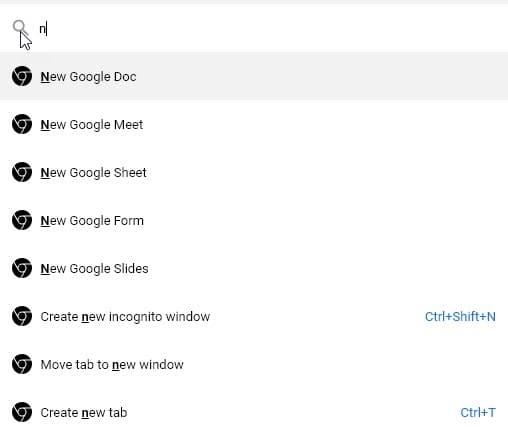Image resolution: width=508 pixels, height=429 pixels.
Task: Click the magnifying glass search icon
Action: [x=20, y=28]
